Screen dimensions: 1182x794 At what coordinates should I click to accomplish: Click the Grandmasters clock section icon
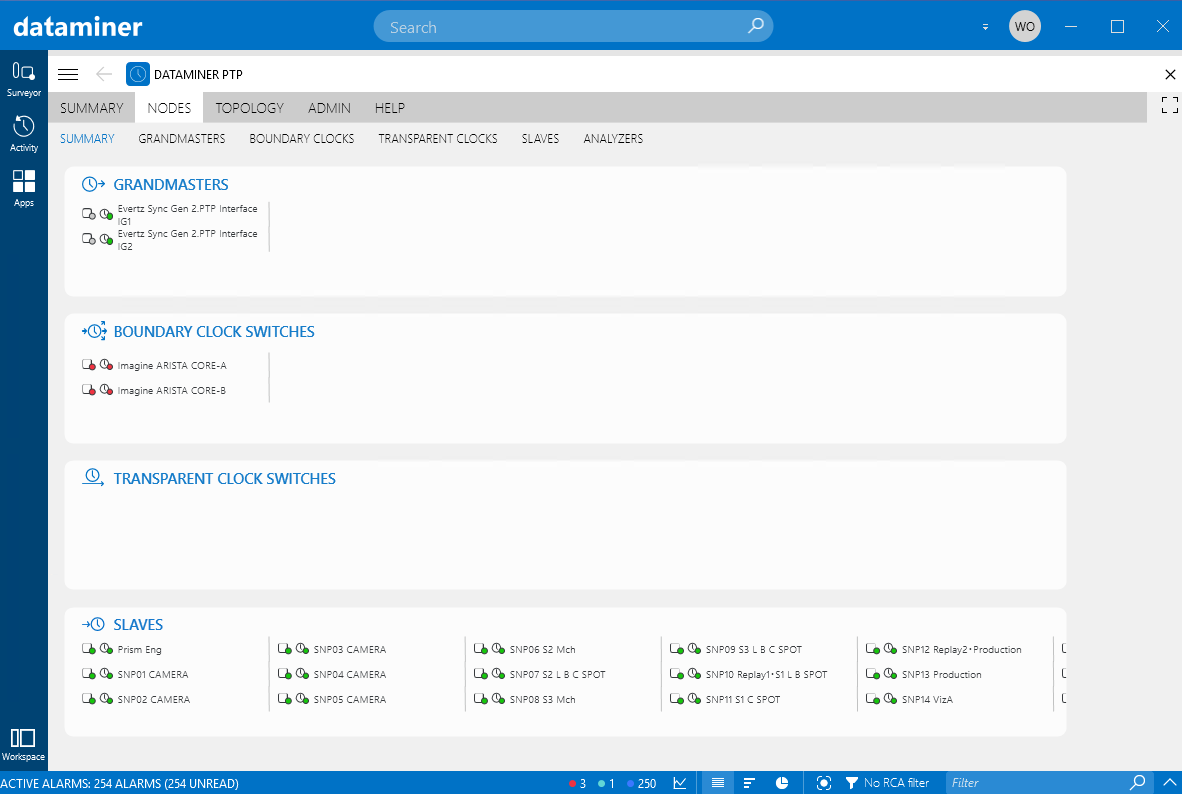click(93, 184)
